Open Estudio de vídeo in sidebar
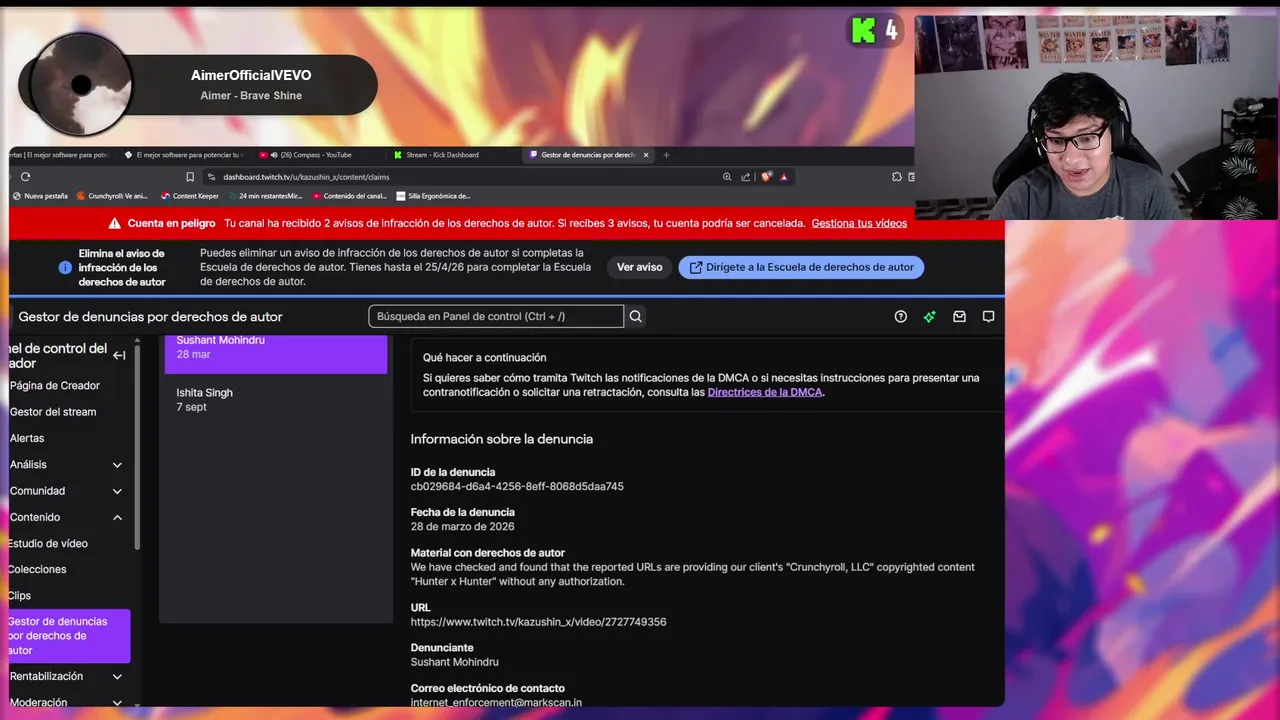 pyautogui.click(x=48, y=543)
